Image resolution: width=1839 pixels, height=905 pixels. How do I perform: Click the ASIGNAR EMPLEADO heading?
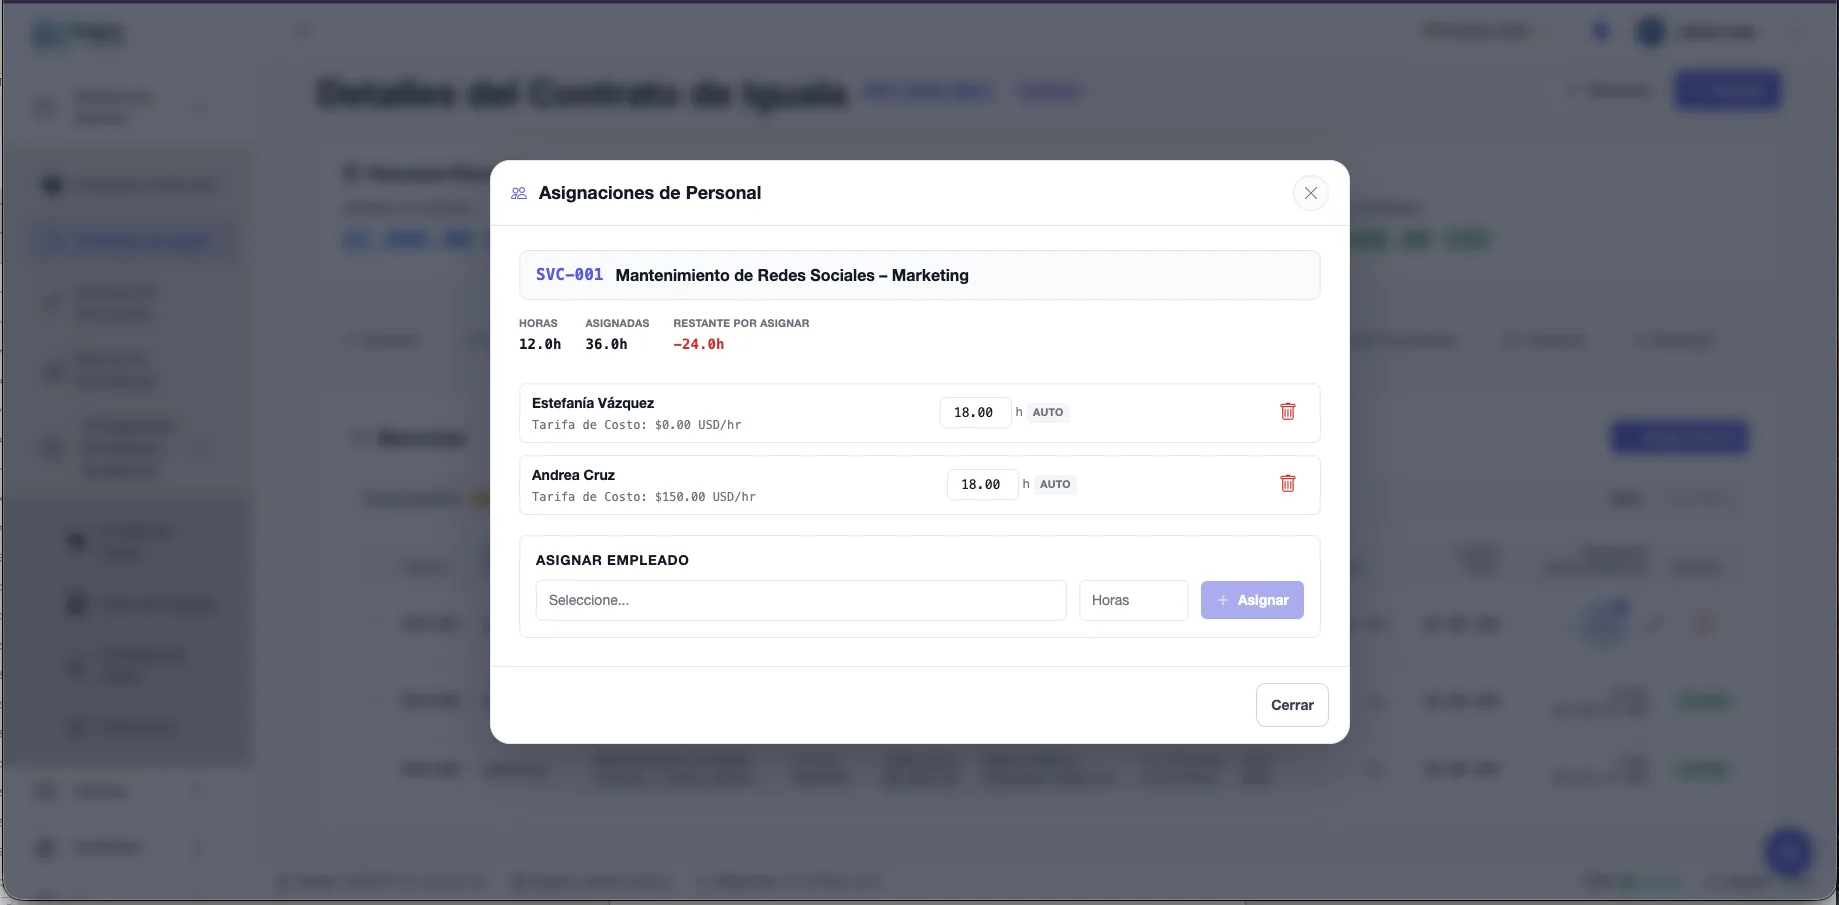pos(612,560)
